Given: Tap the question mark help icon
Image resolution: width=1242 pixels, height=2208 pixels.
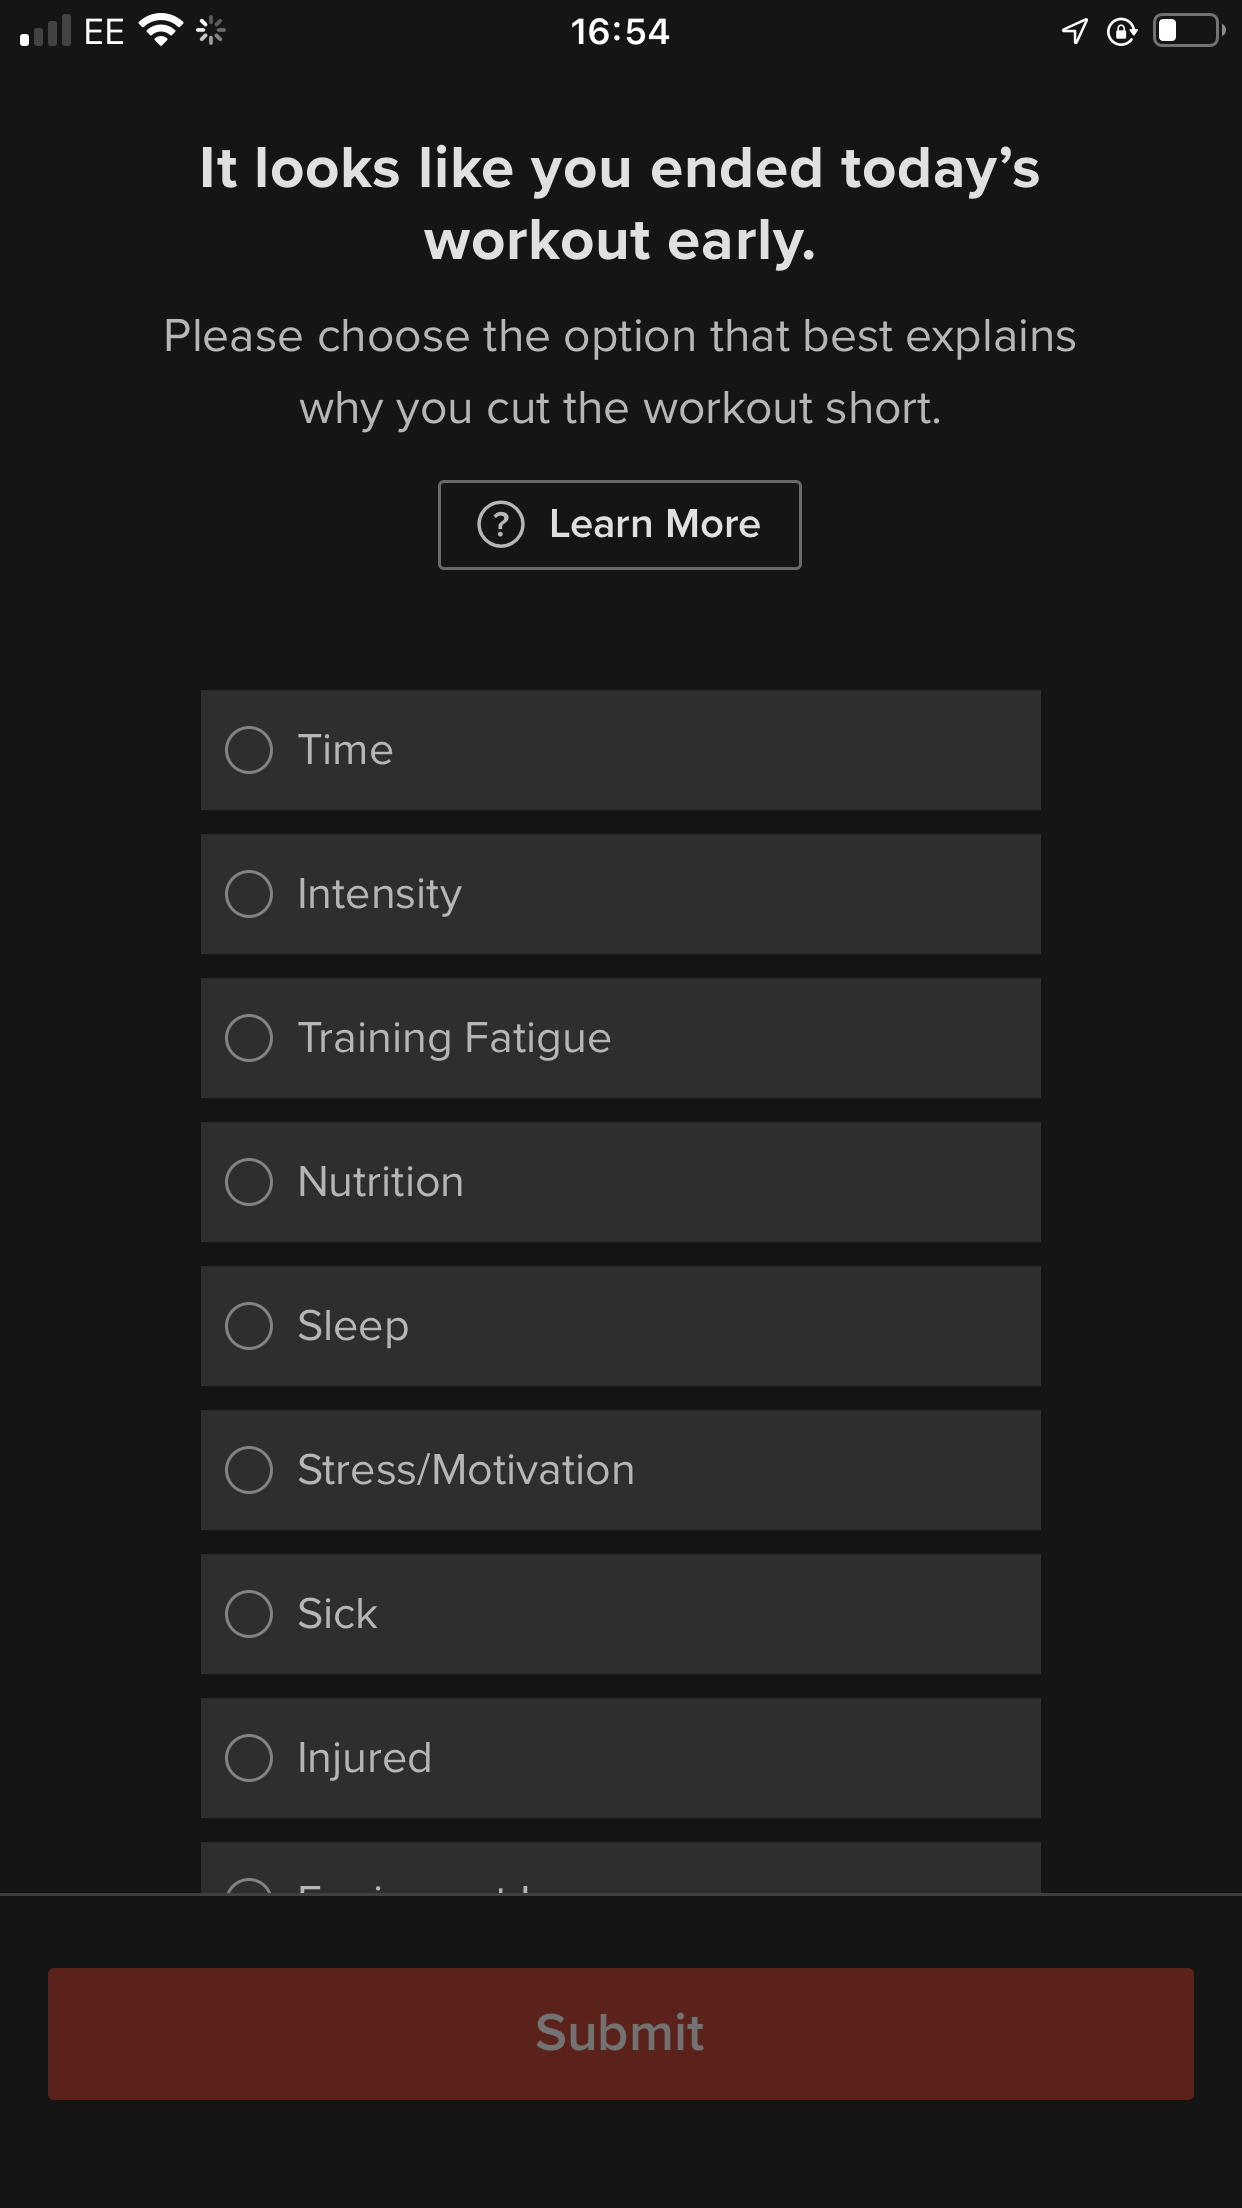Looking at the screenshot, I should [x=501, y=524].
